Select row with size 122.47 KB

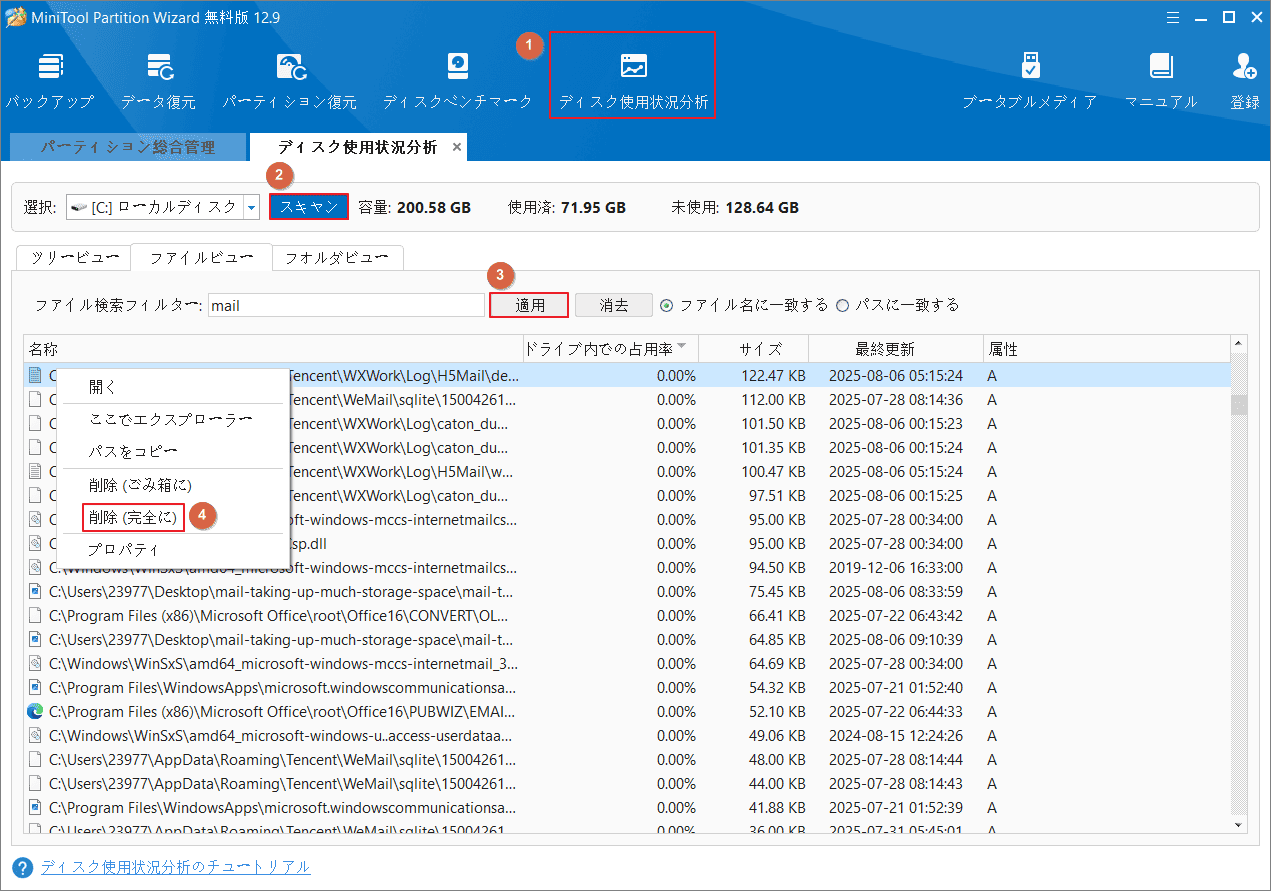(627, 376)
